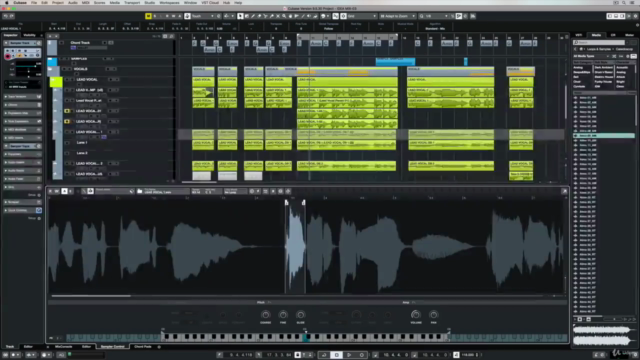The height and width of the screenshot is (360, 640).
Task: Click the Media rack search field
Action: tap(600, 42)
